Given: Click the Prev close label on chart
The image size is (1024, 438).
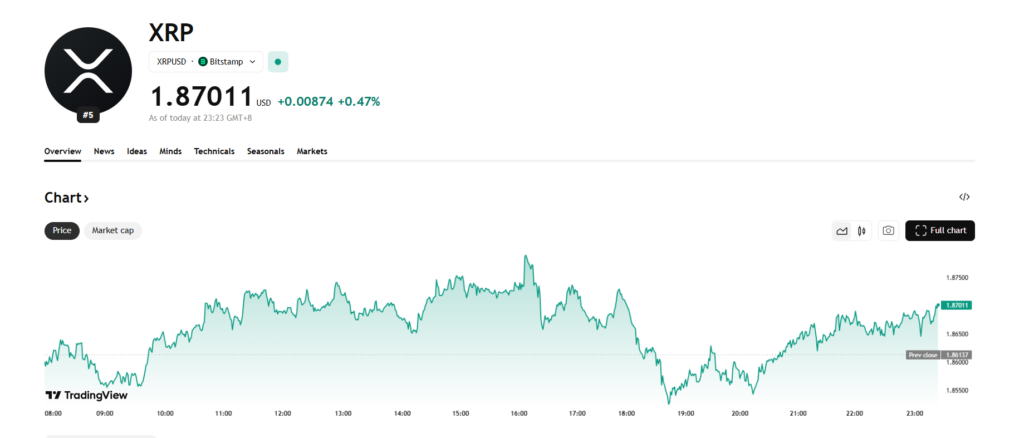Looking at the screenshot, I should (x=923, y=355).
